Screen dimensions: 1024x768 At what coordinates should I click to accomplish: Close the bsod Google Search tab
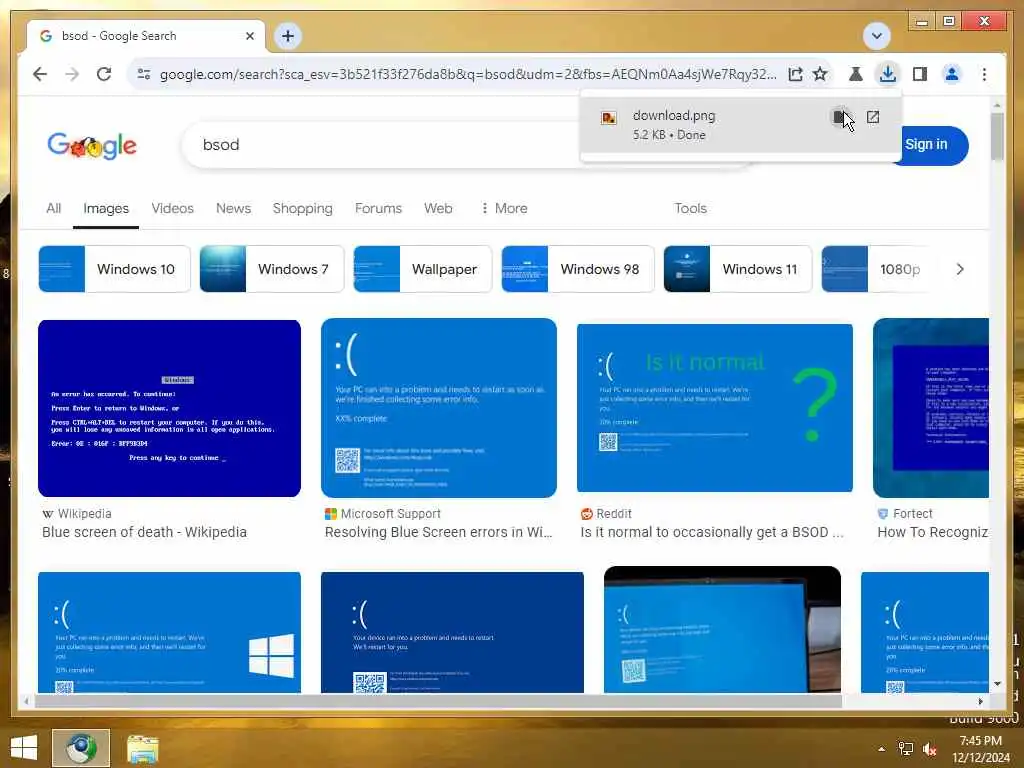(249, 36)
